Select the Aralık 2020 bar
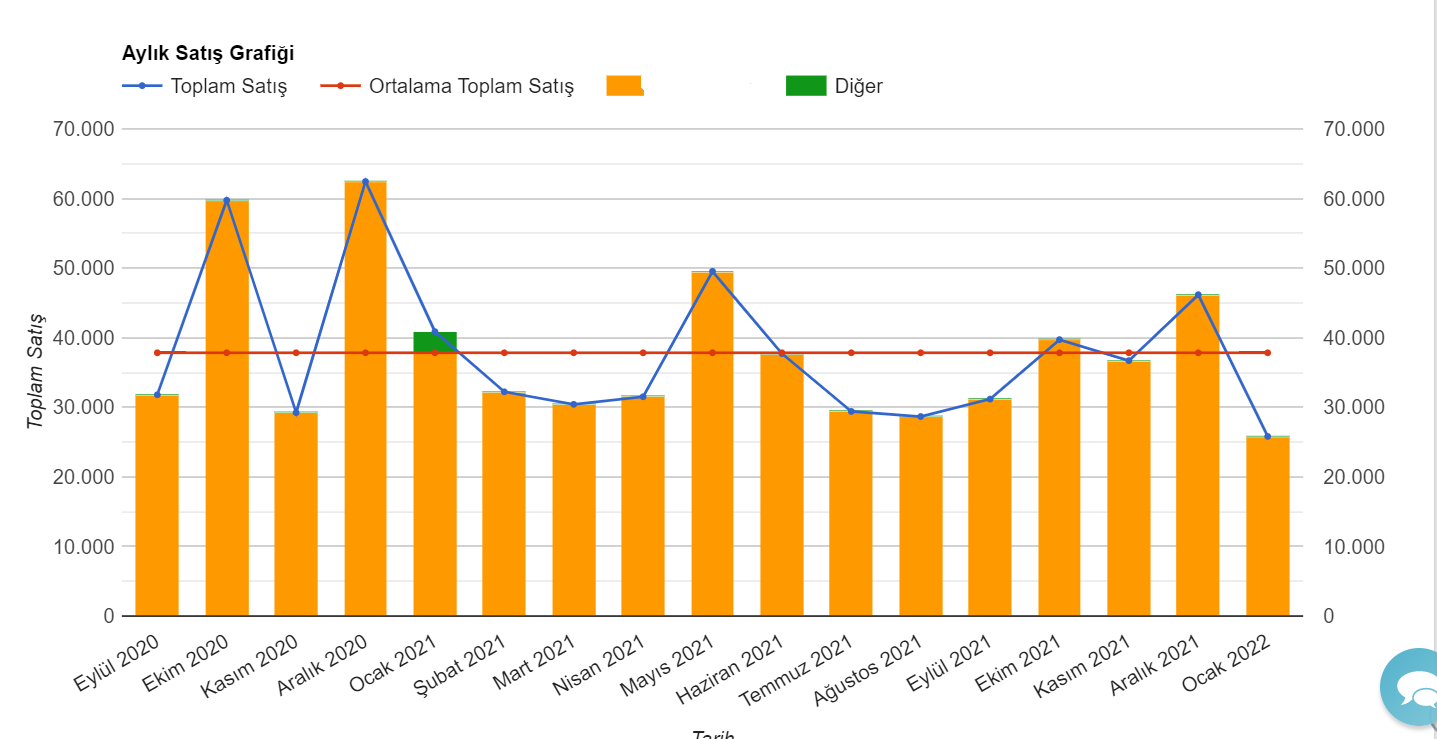 click(x=365, y=399)
